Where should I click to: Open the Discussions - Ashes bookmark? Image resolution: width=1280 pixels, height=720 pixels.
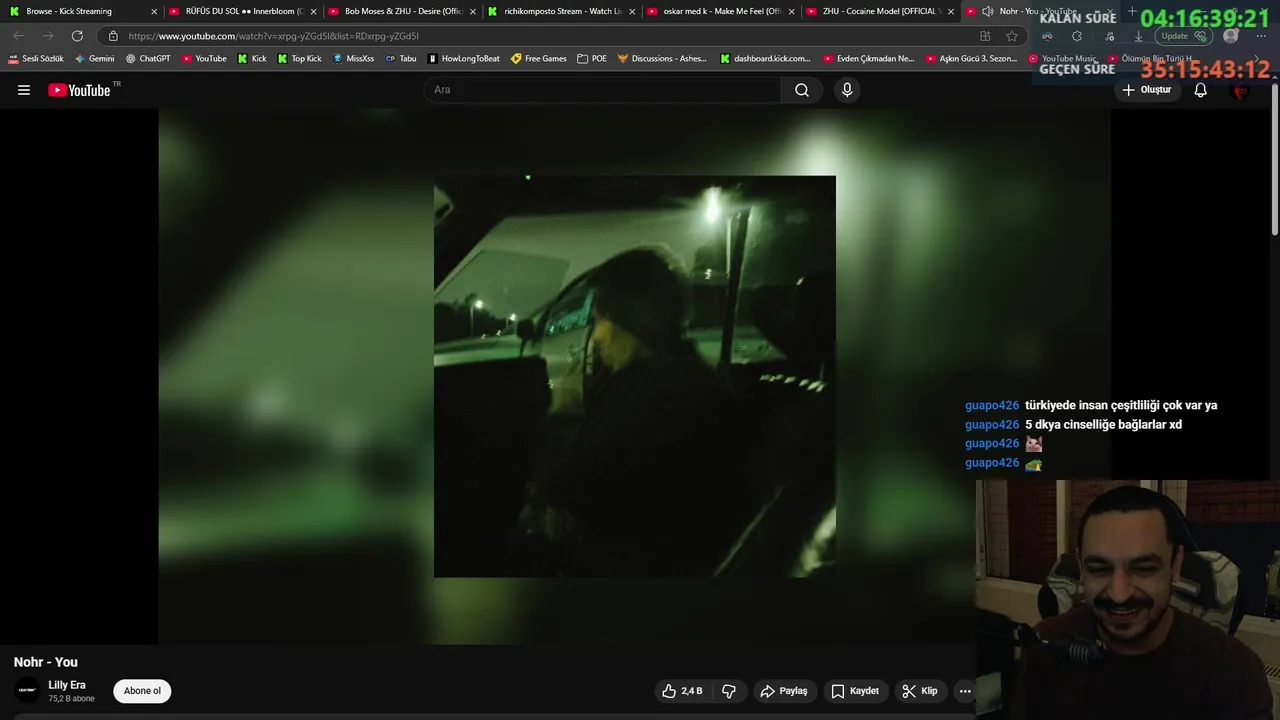[x=662, y=59]
